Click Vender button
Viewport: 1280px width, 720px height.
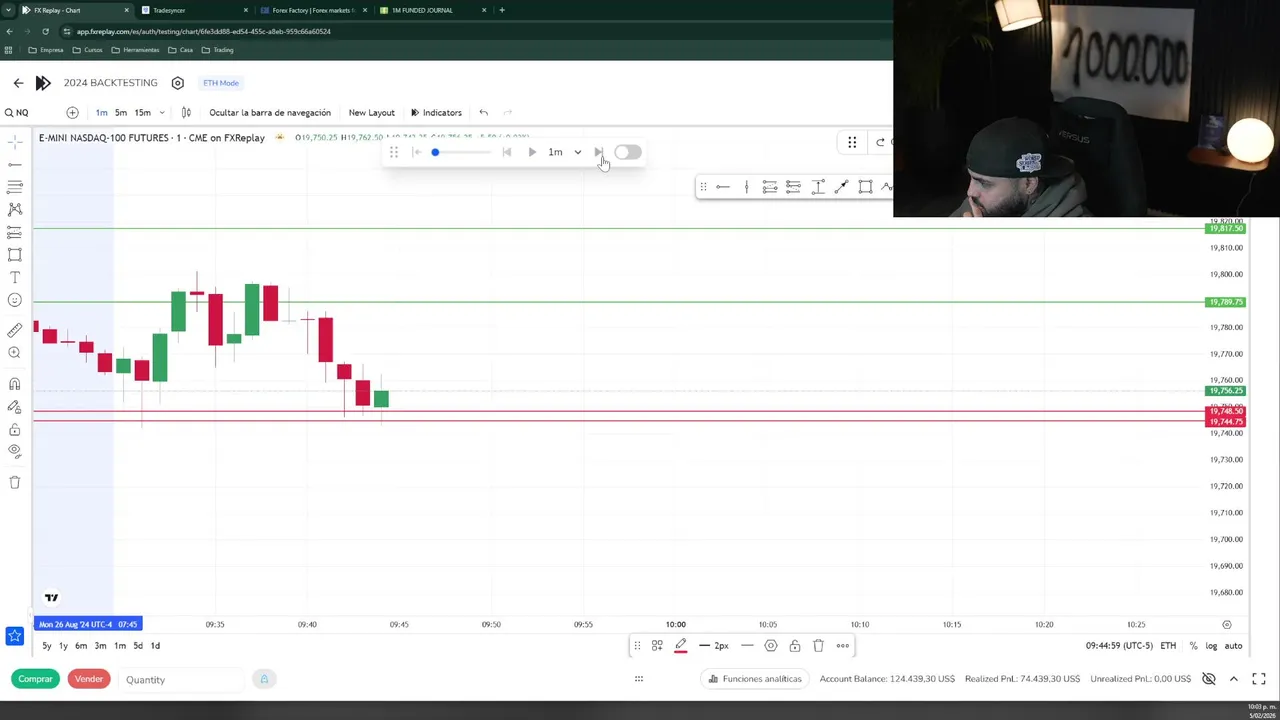point(88,679)
